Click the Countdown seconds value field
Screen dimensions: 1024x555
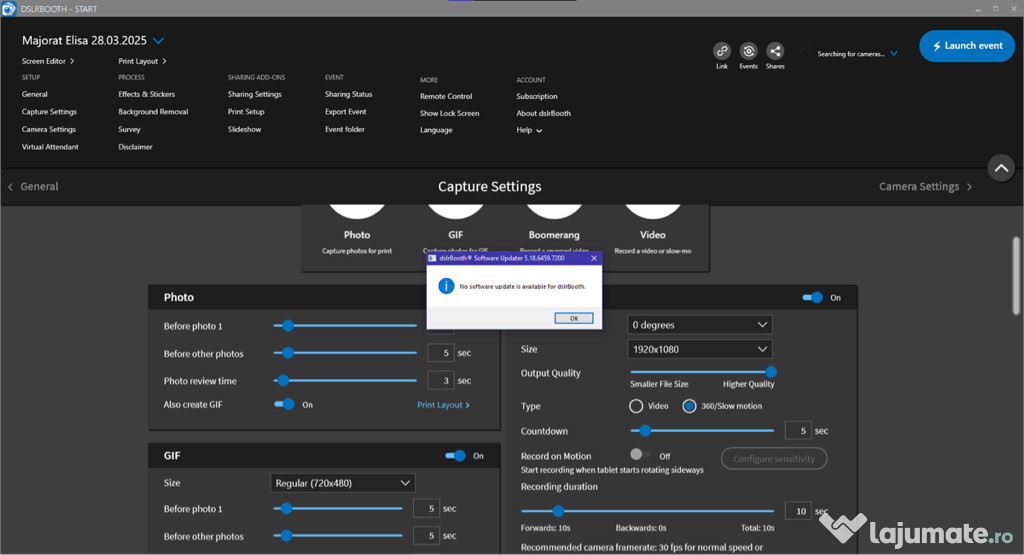pos(798,430)
